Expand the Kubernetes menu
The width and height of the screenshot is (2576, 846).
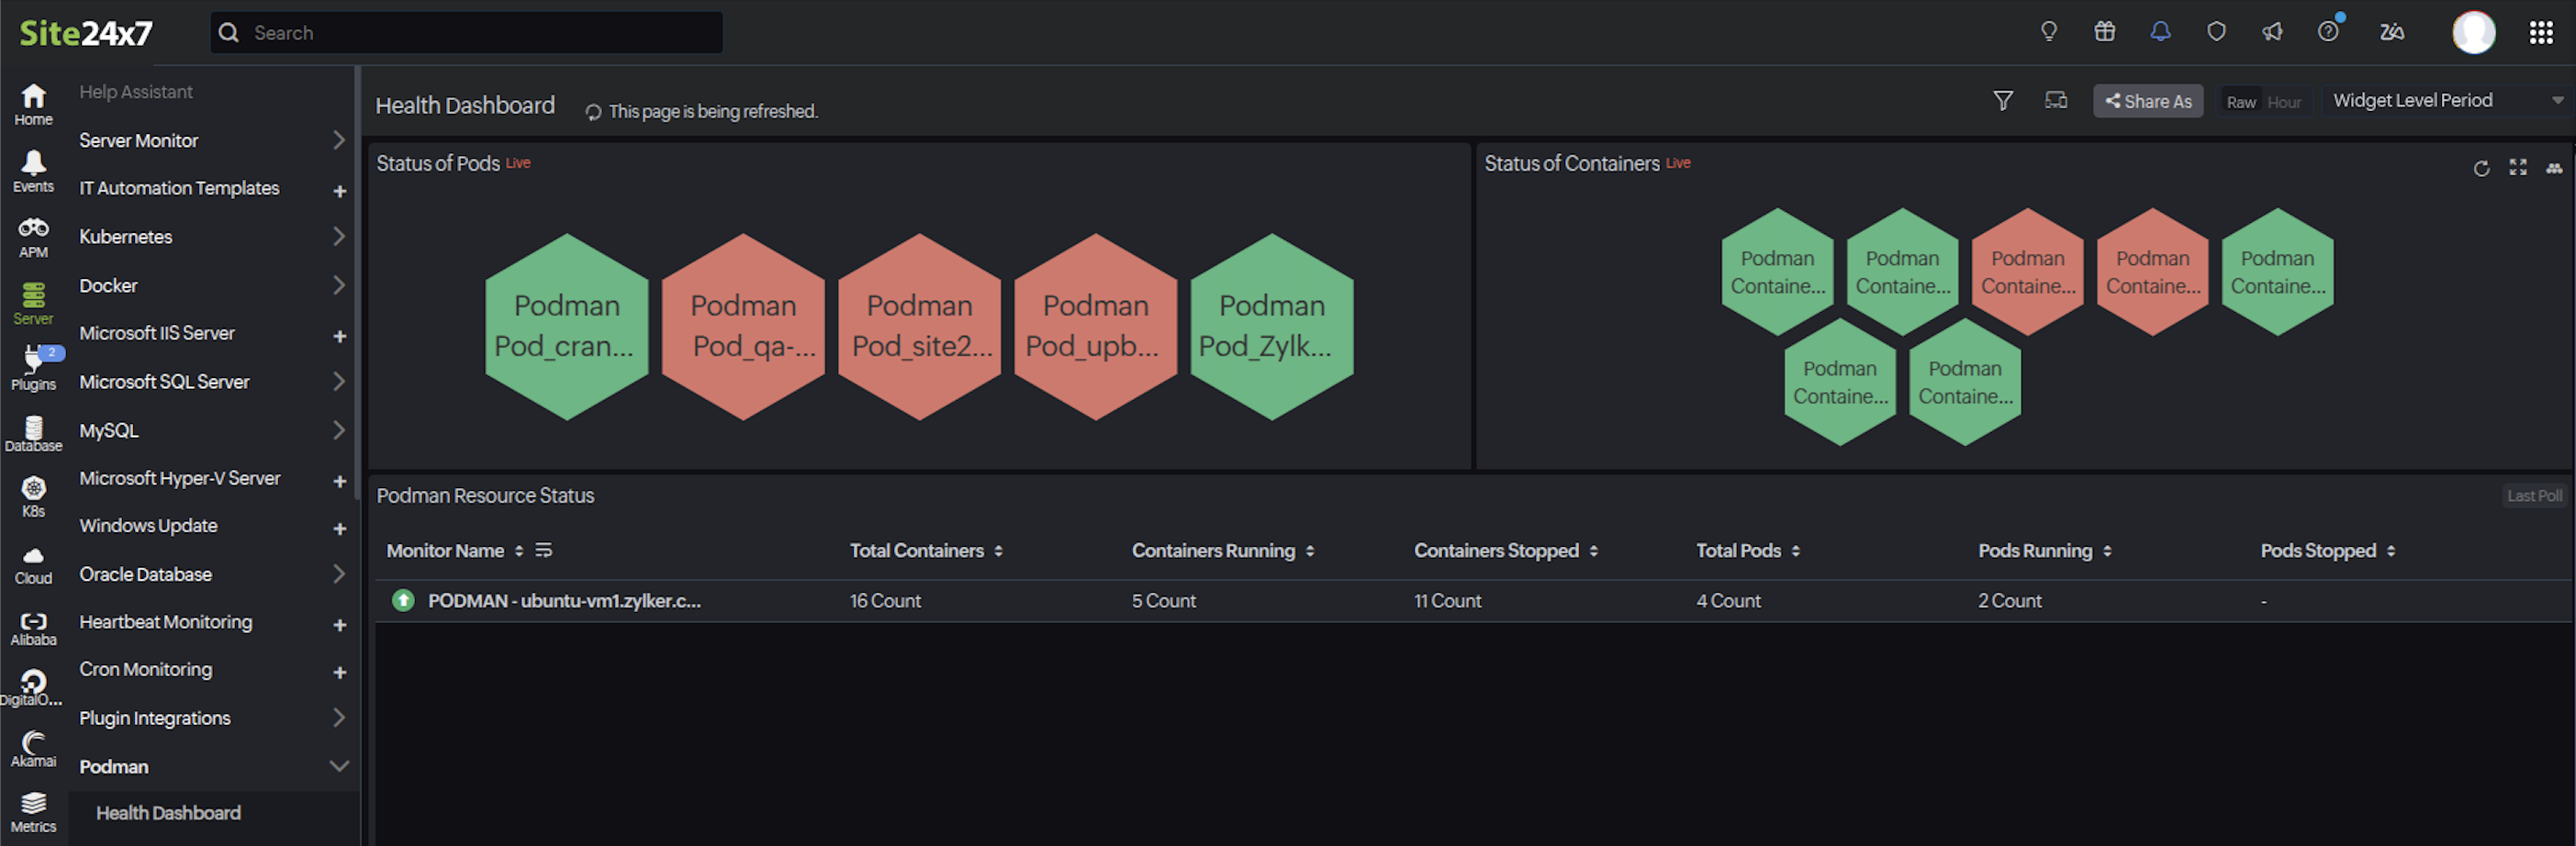[339, 237]
